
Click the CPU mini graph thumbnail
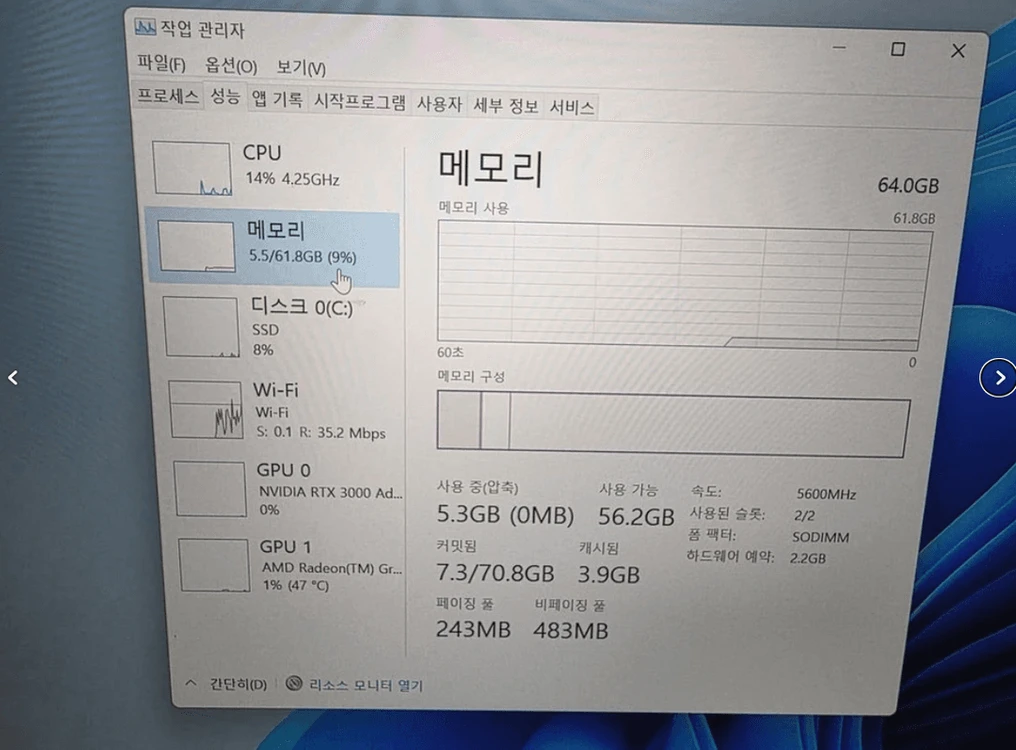point(192,169)
